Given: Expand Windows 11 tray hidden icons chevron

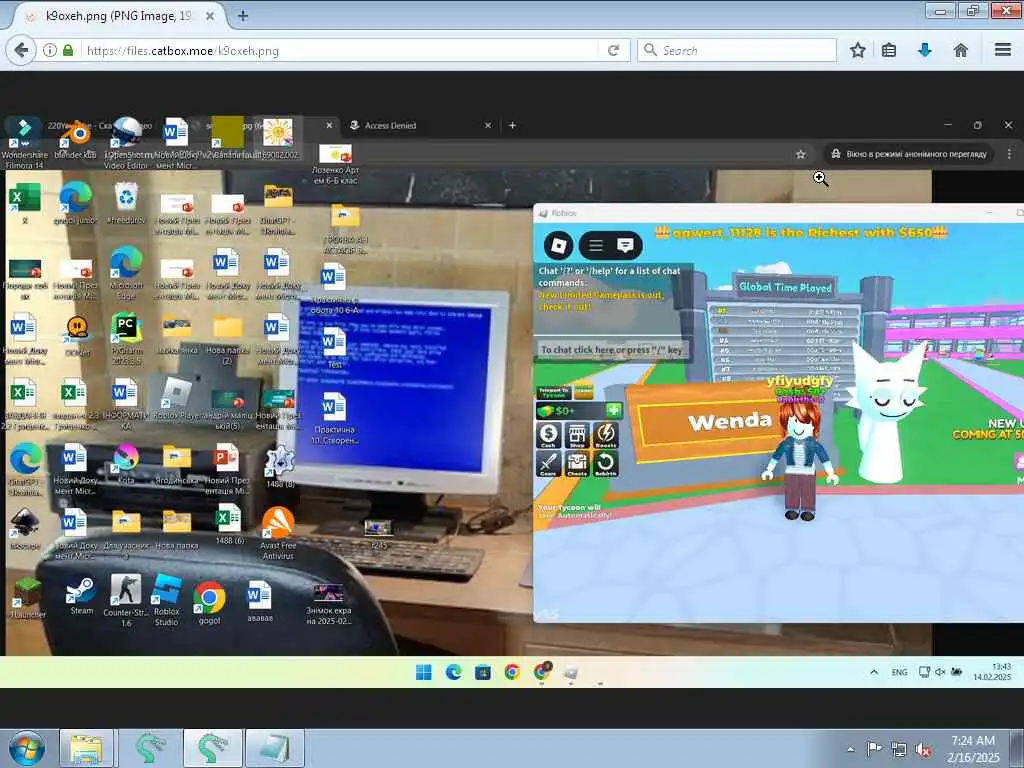Looking at the screenshot, I should tap(874, 672).
